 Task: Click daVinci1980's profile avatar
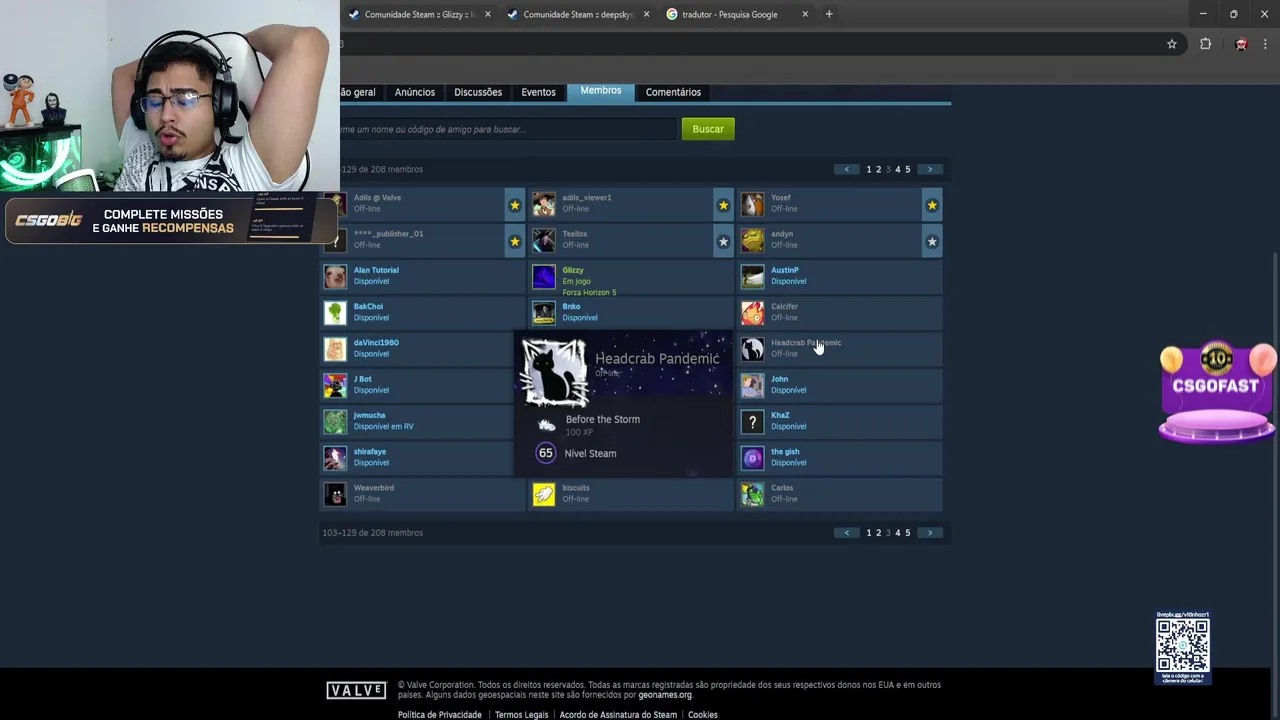[335, 349]
